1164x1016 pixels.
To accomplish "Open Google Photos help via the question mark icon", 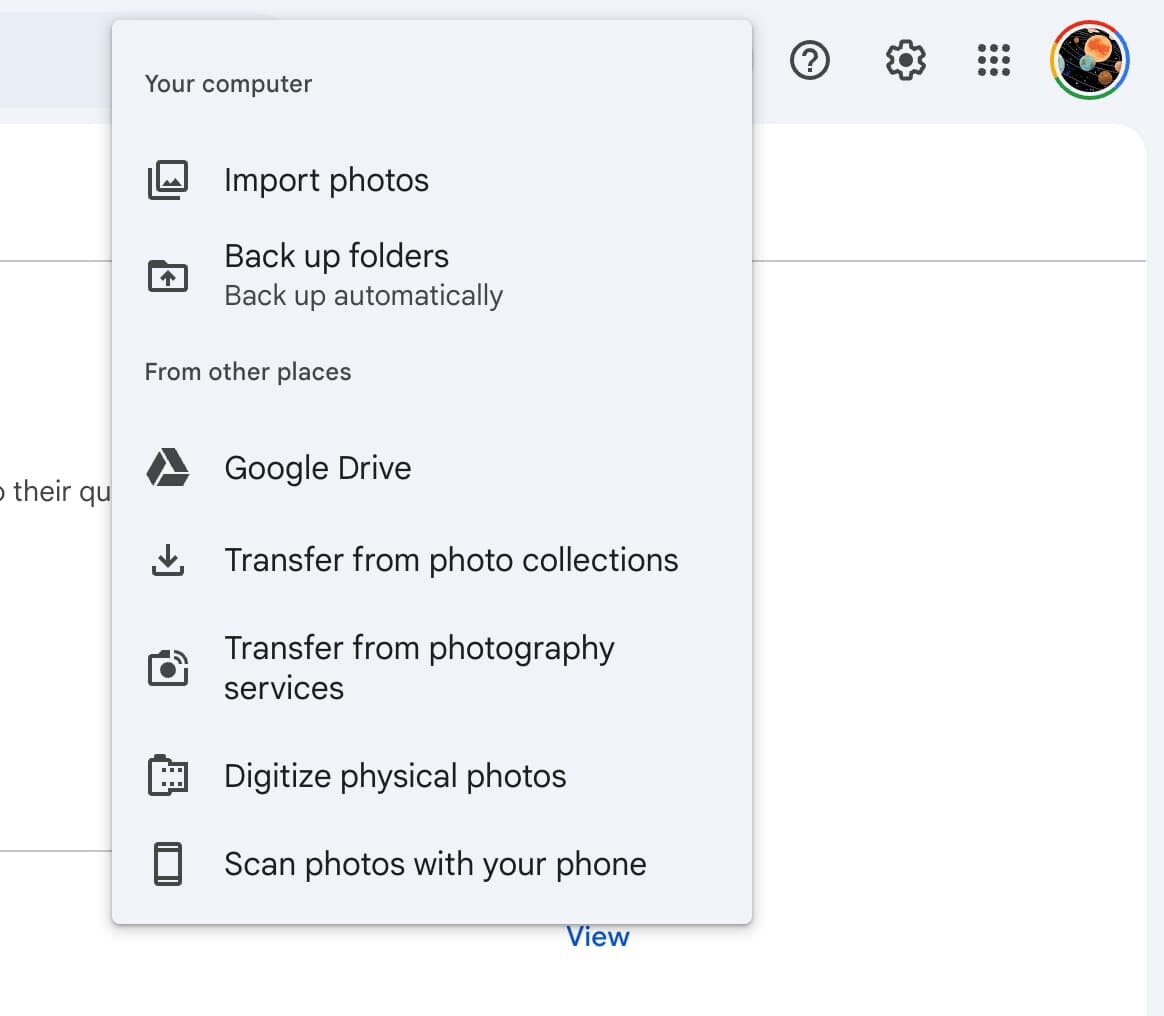I will [x=810, y=60].
